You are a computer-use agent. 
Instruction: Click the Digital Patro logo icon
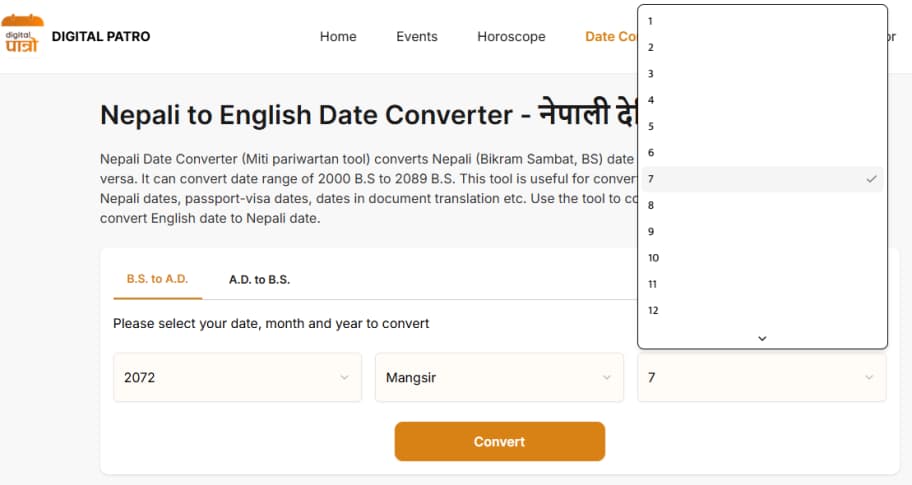(x=22, y=34)
